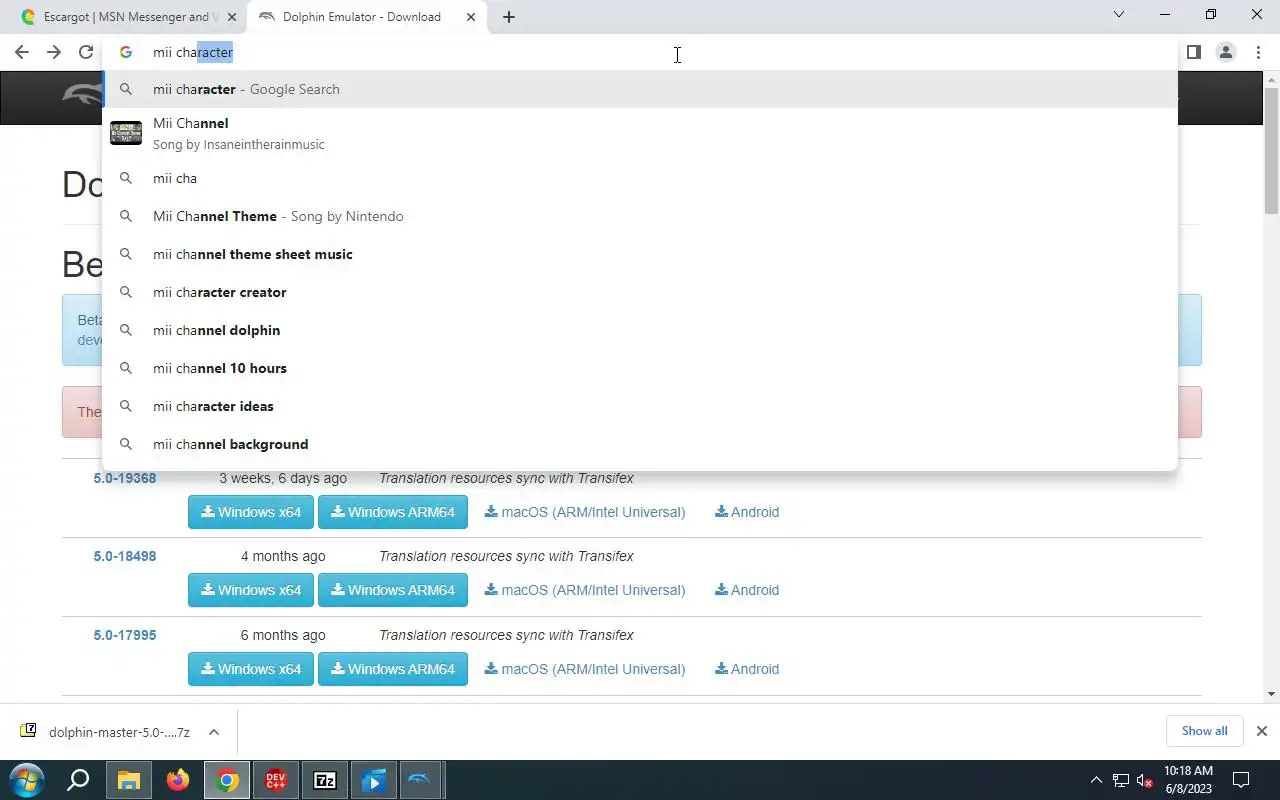Download Windows ARM64 build of 5.0-17995
The image size is (1280, 800).
click(x=393, y=669)
